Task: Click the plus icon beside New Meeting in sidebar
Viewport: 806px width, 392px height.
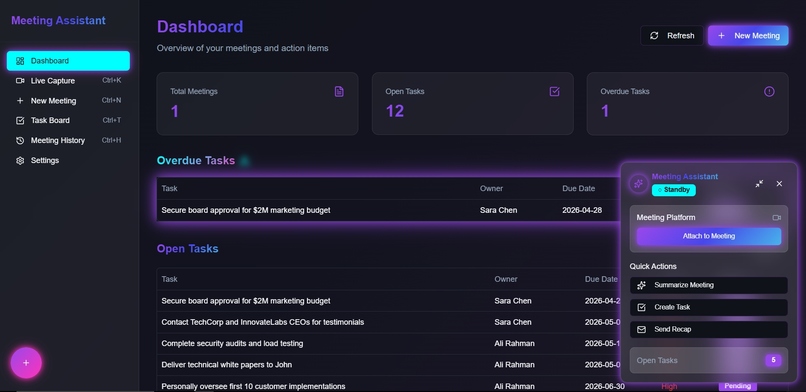Action: click(20, 101)
